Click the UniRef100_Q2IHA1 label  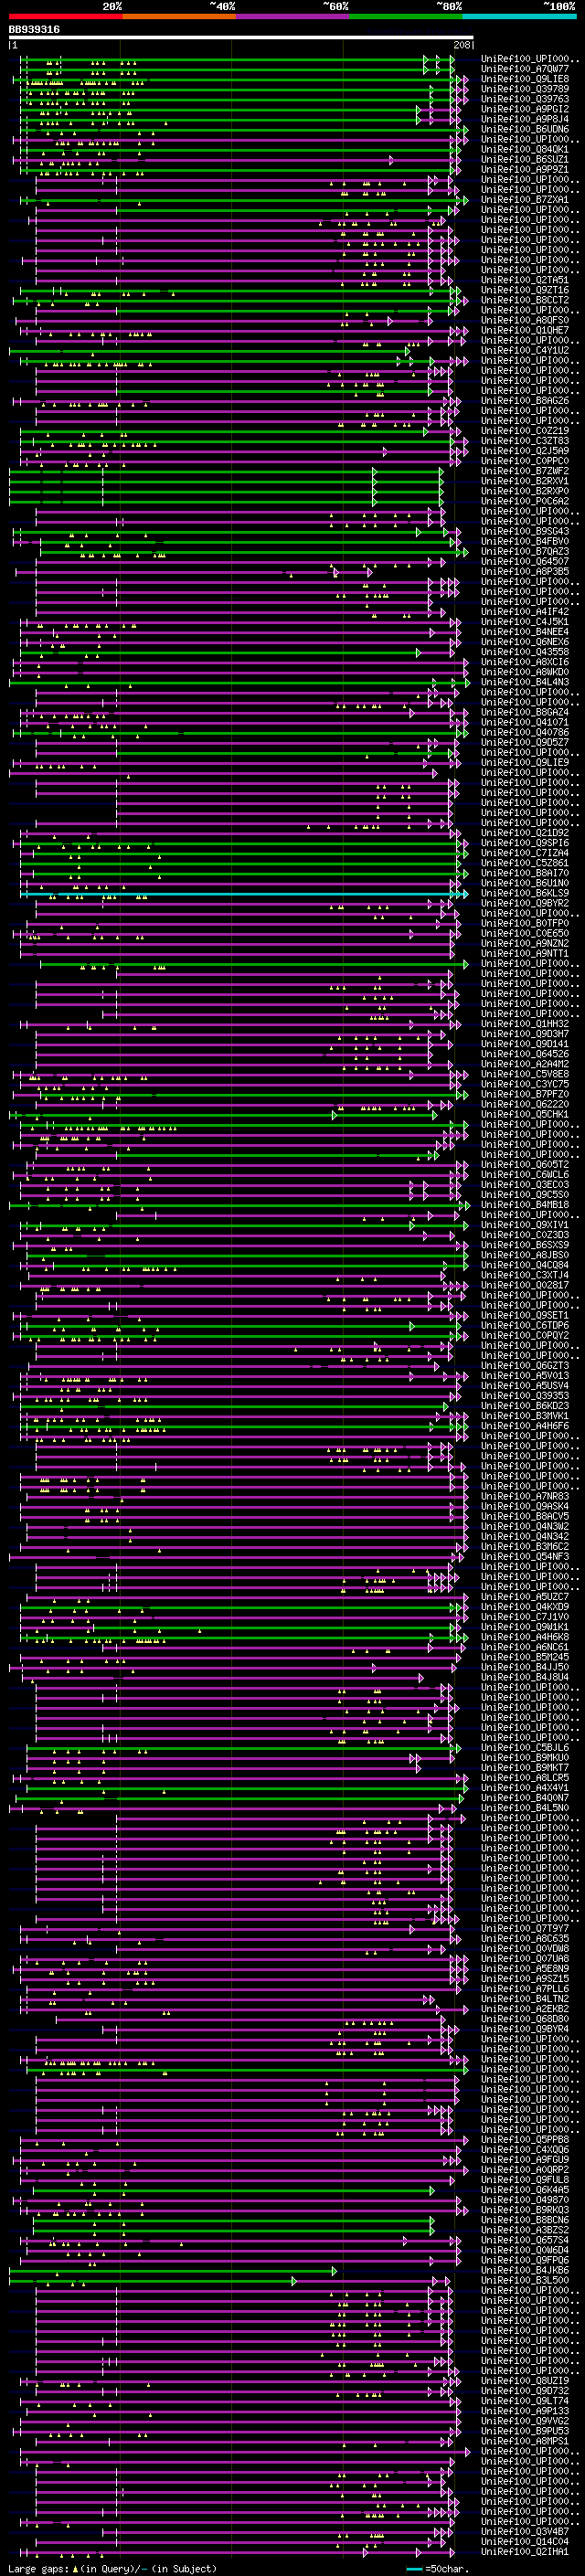click(x=525, y=2552)
